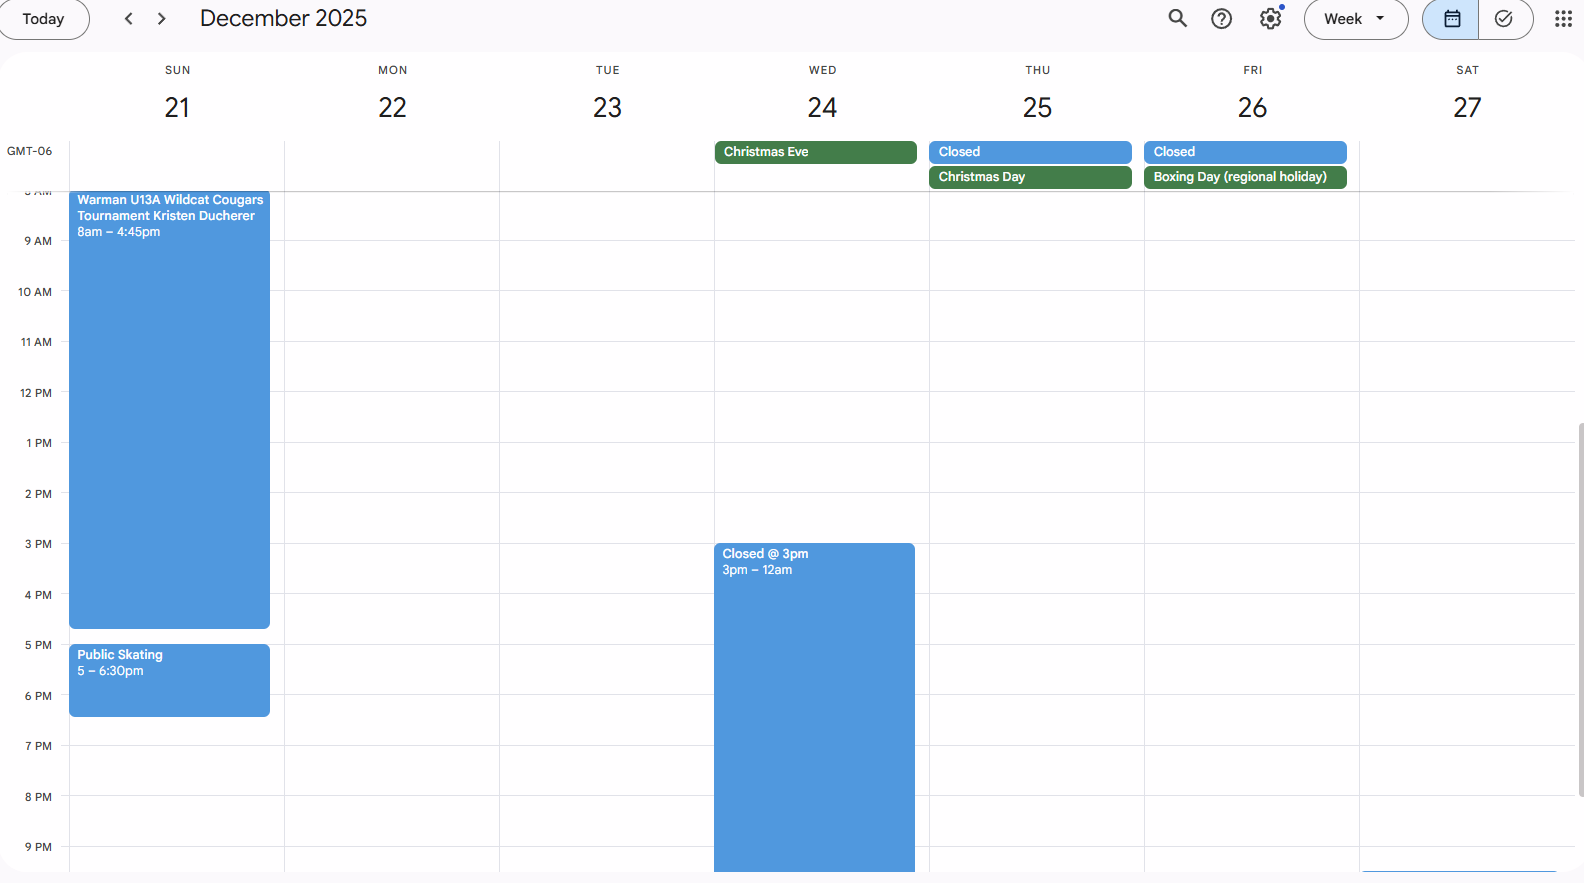
Task: Open the Public Skating event
Action: (x=169, y=680)
